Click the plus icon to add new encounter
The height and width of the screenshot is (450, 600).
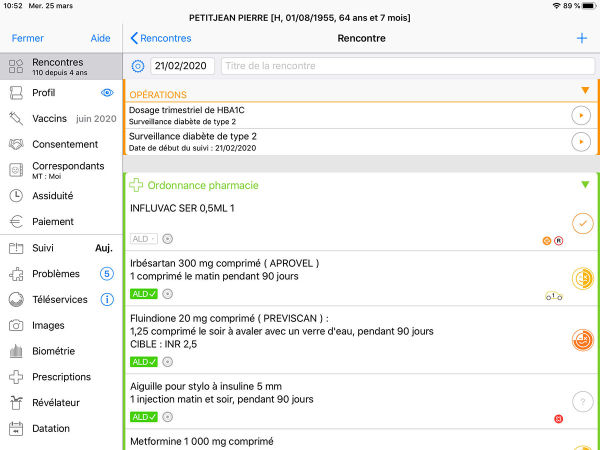coord(581,38)
